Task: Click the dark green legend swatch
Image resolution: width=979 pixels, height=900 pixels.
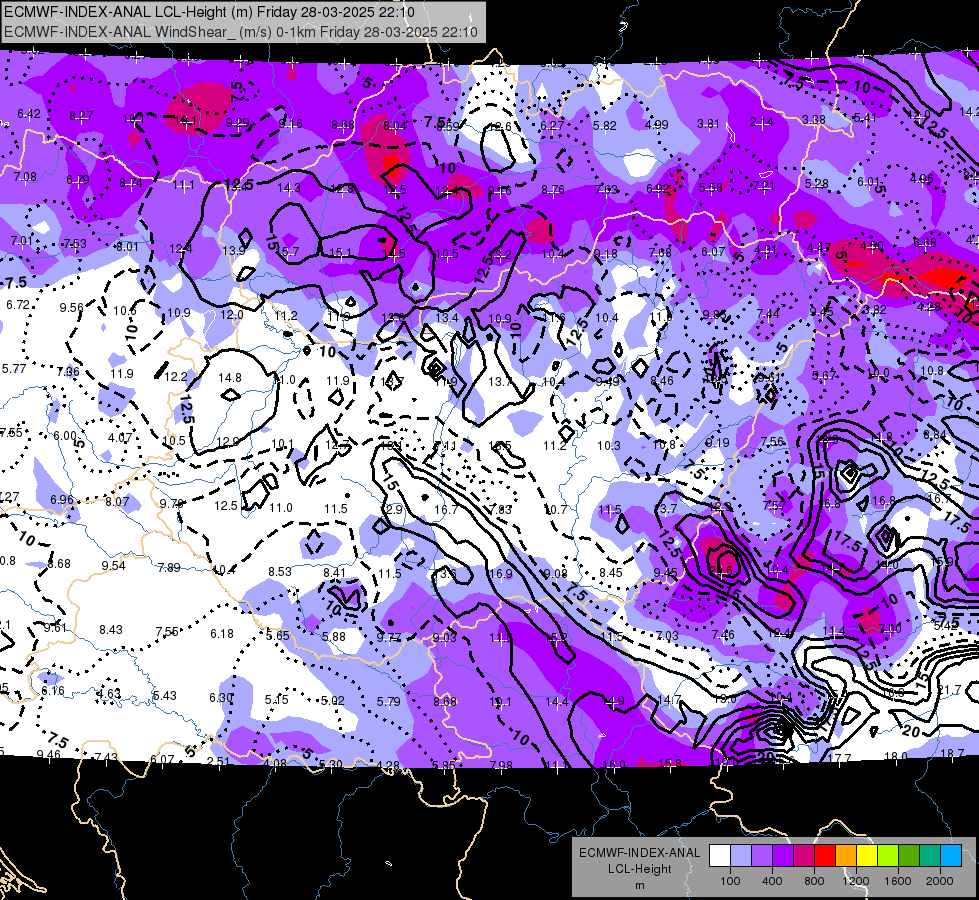Action: tap(909, 855)
